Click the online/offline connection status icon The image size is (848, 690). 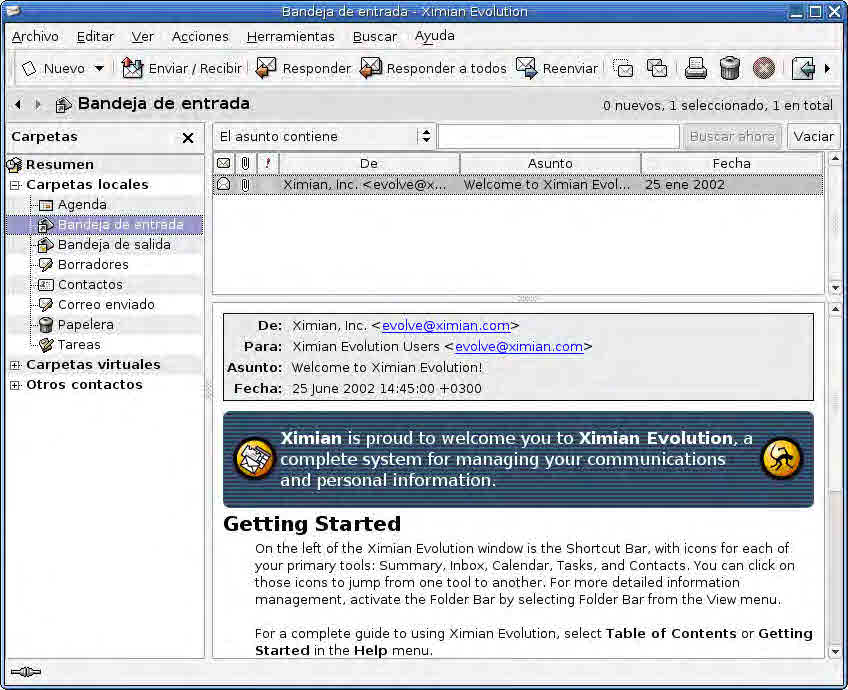pos(25,672)
